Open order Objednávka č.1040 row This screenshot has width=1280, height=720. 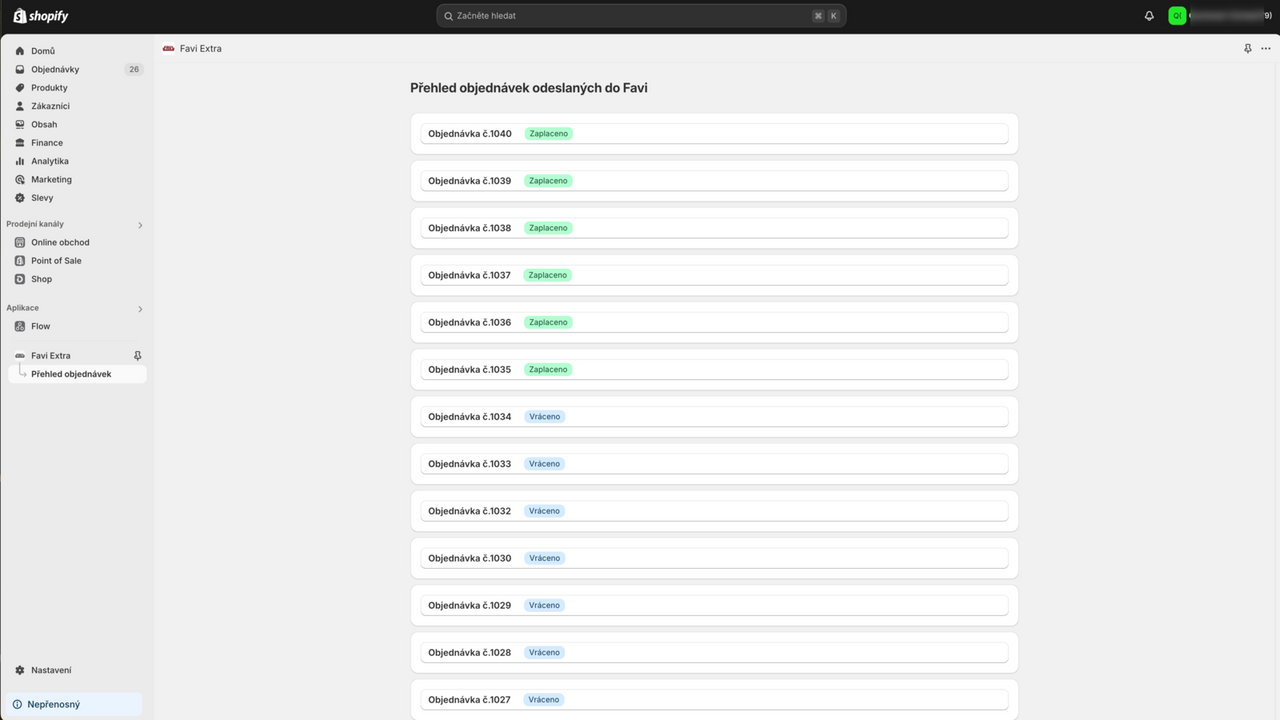coord(714,133)
